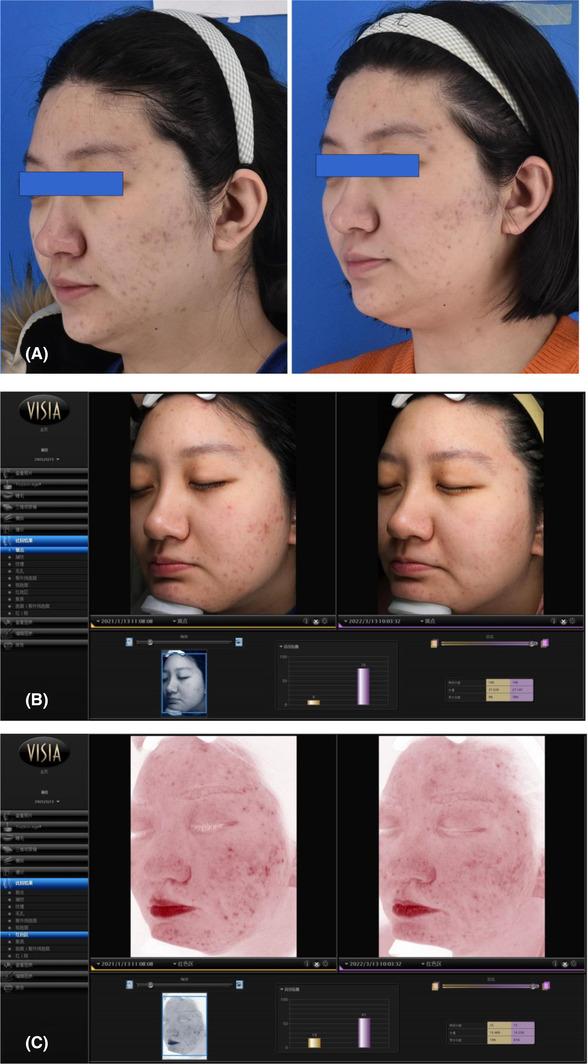Click the info icon on panel B's left image bar

(x=306, y=620)
